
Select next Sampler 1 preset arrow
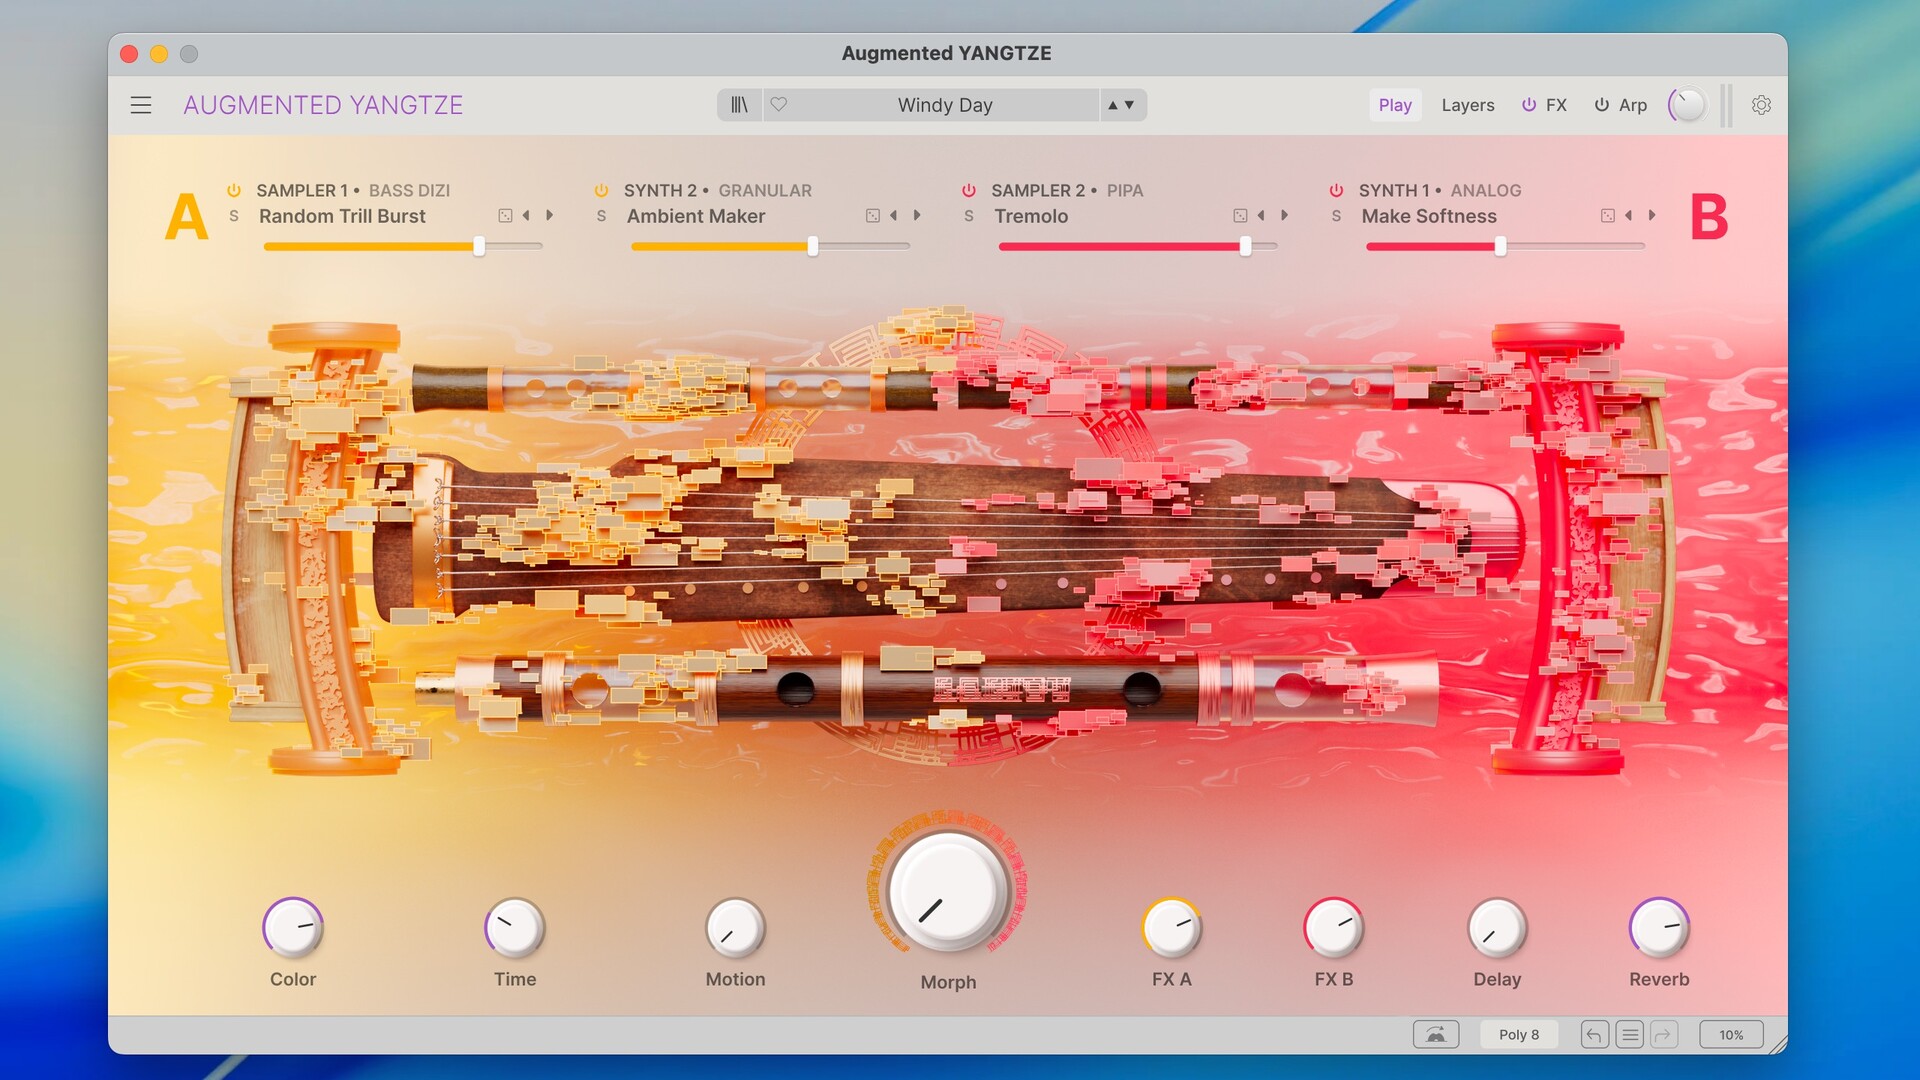point(549,215)
